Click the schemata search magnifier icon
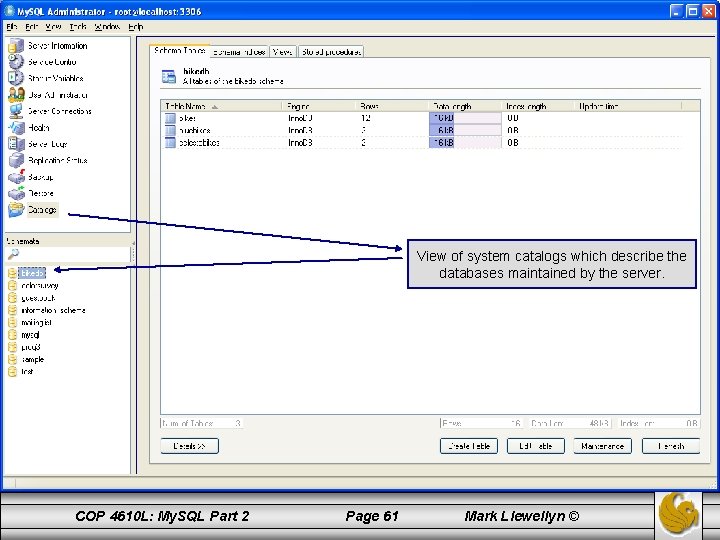Image resolution: width=720 pixels, height=540 pixels. click(x=13, y=254)
